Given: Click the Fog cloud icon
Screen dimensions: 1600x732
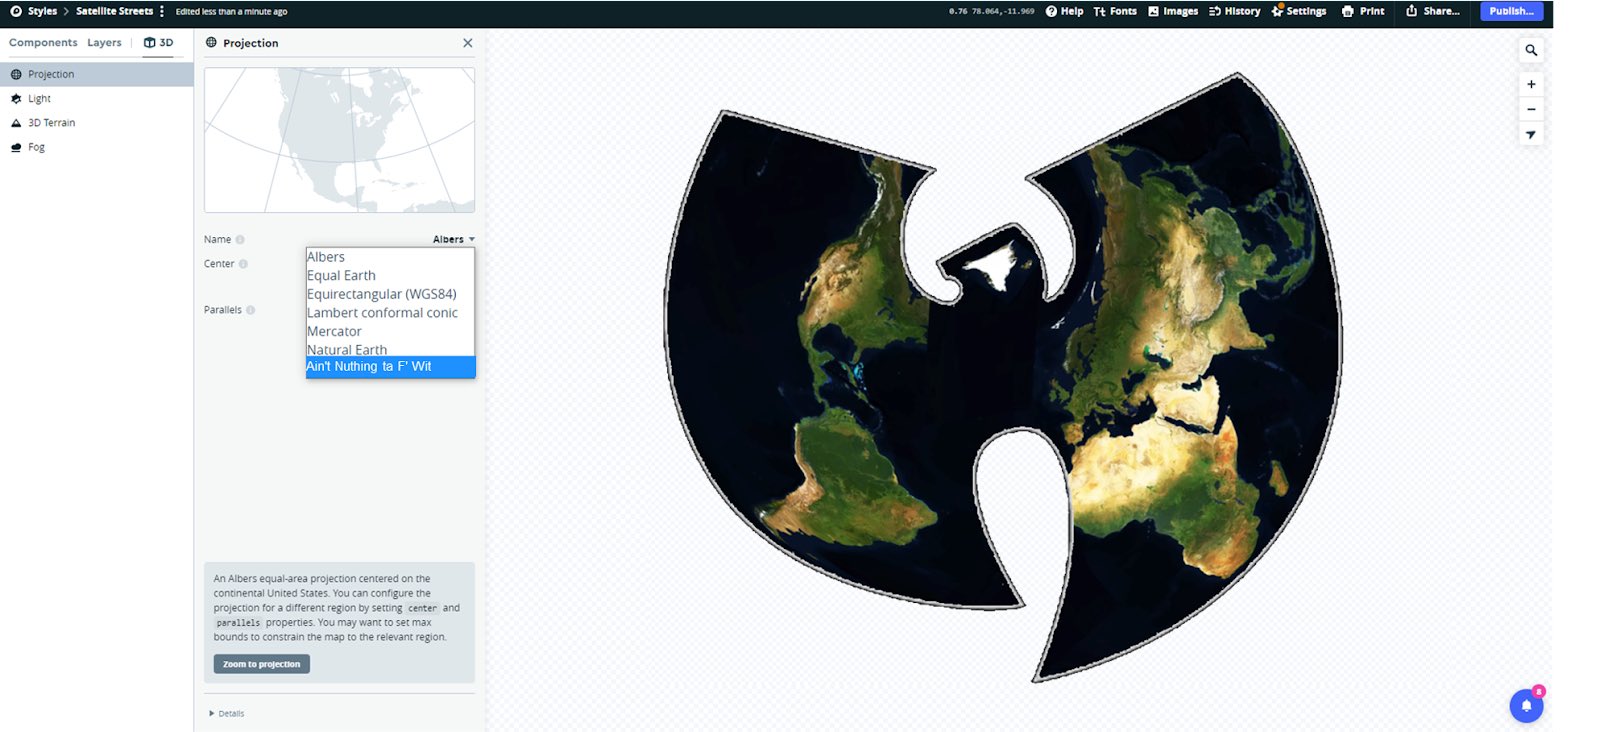Looking at the screenshot, I should click(16, 147).
